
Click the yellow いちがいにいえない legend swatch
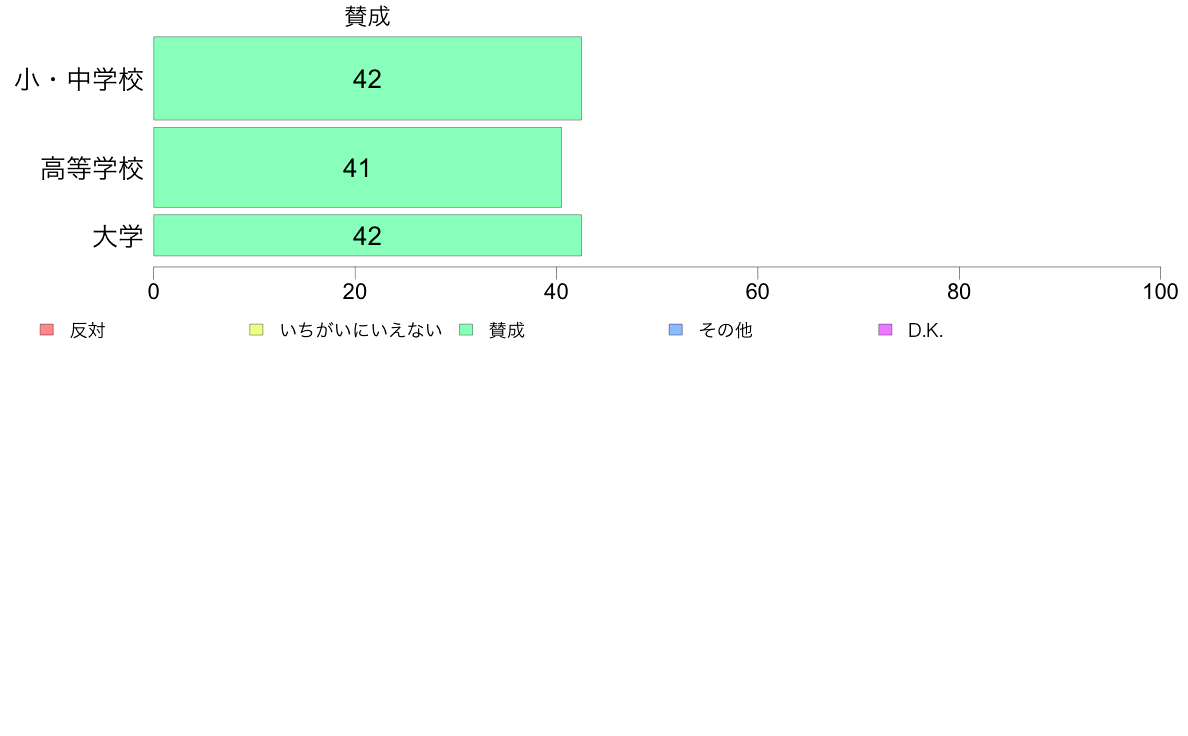point(257,330)
